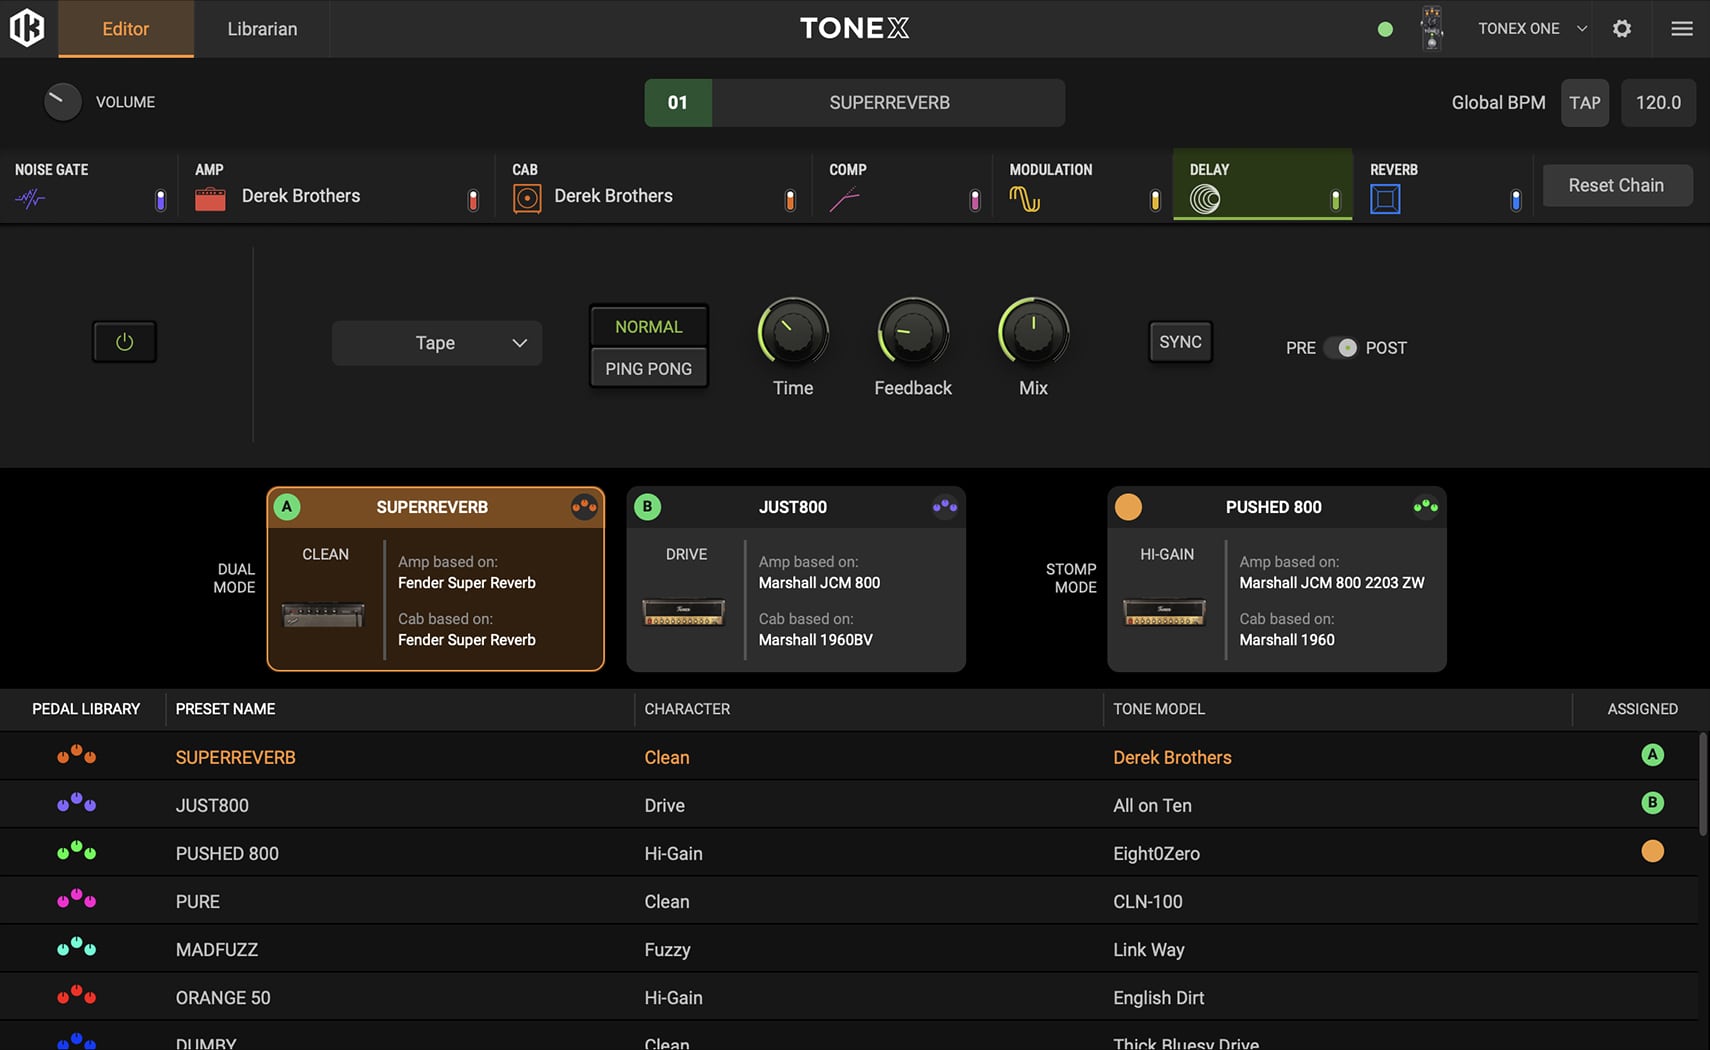The width and height of the screenshot is (1710, 1050).
Task: Switch to the Editor tab
Action: point(126,29)
